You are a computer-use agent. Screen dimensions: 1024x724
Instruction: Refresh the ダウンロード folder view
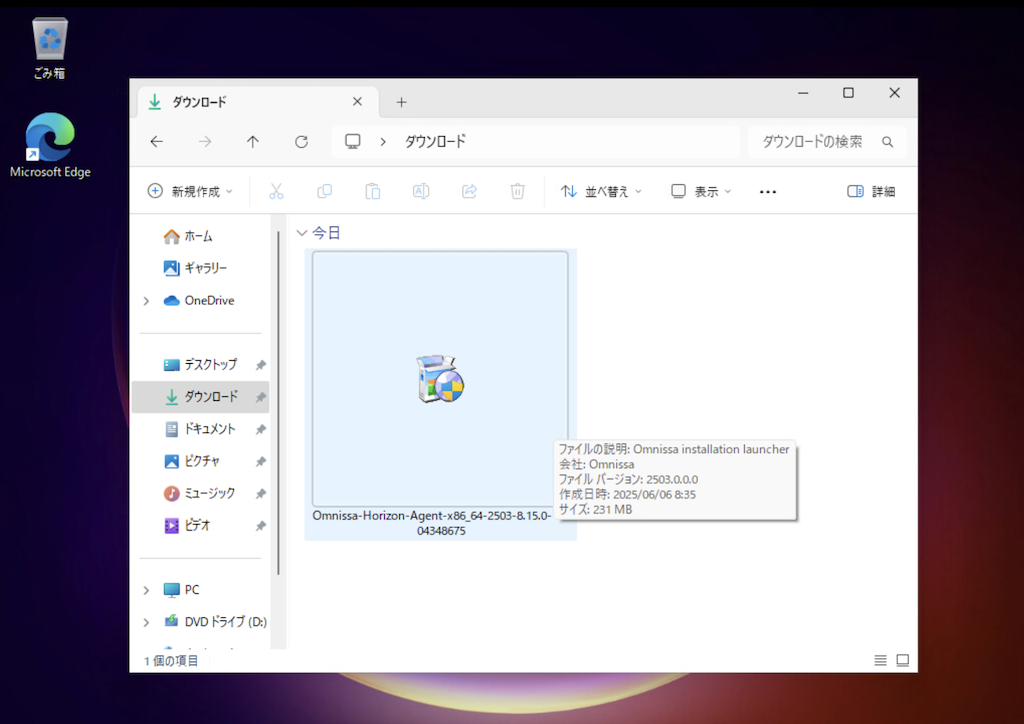(301, 142)
